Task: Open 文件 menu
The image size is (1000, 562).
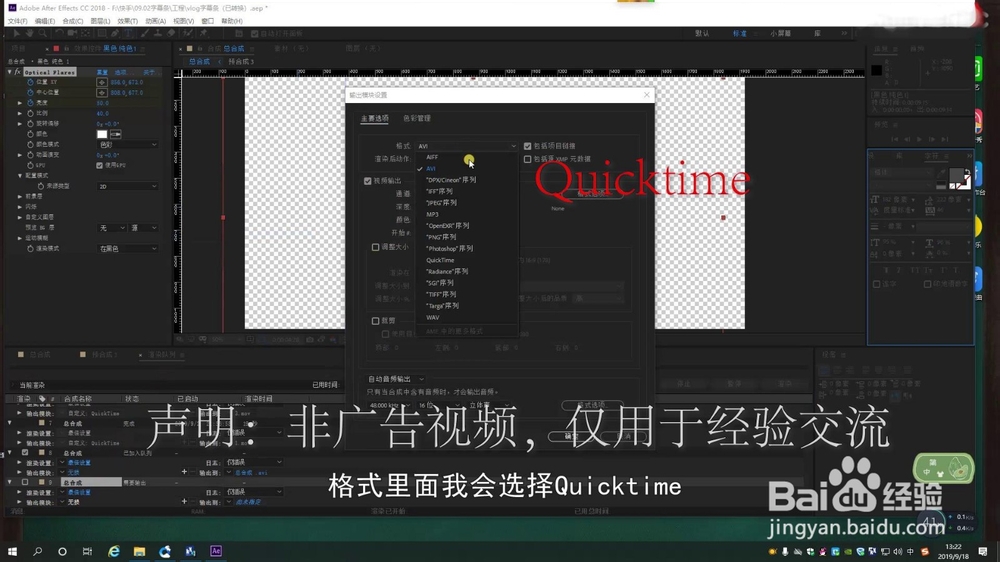Action: pos(17,21)
